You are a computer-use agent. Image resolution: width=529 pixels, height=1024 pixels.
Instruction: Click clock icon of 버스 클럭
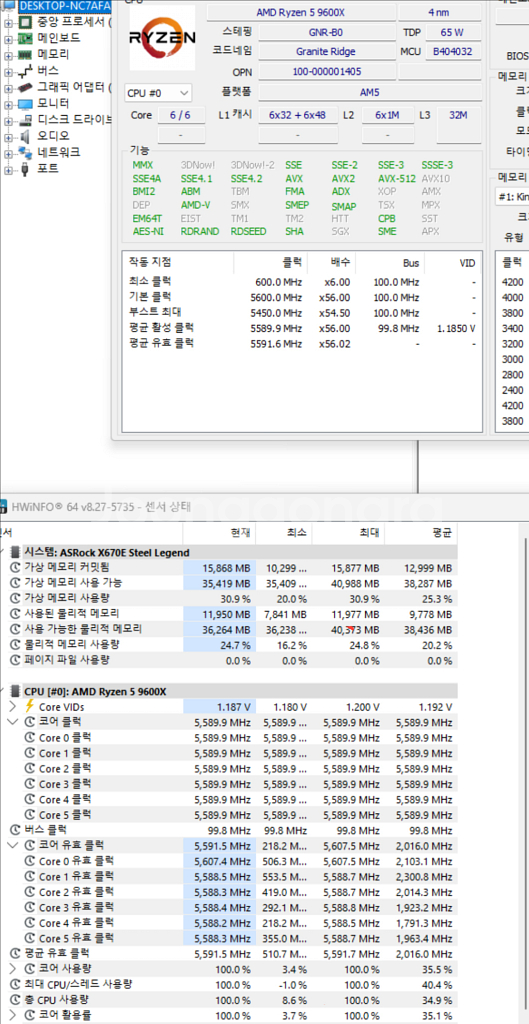coord(15,830)
